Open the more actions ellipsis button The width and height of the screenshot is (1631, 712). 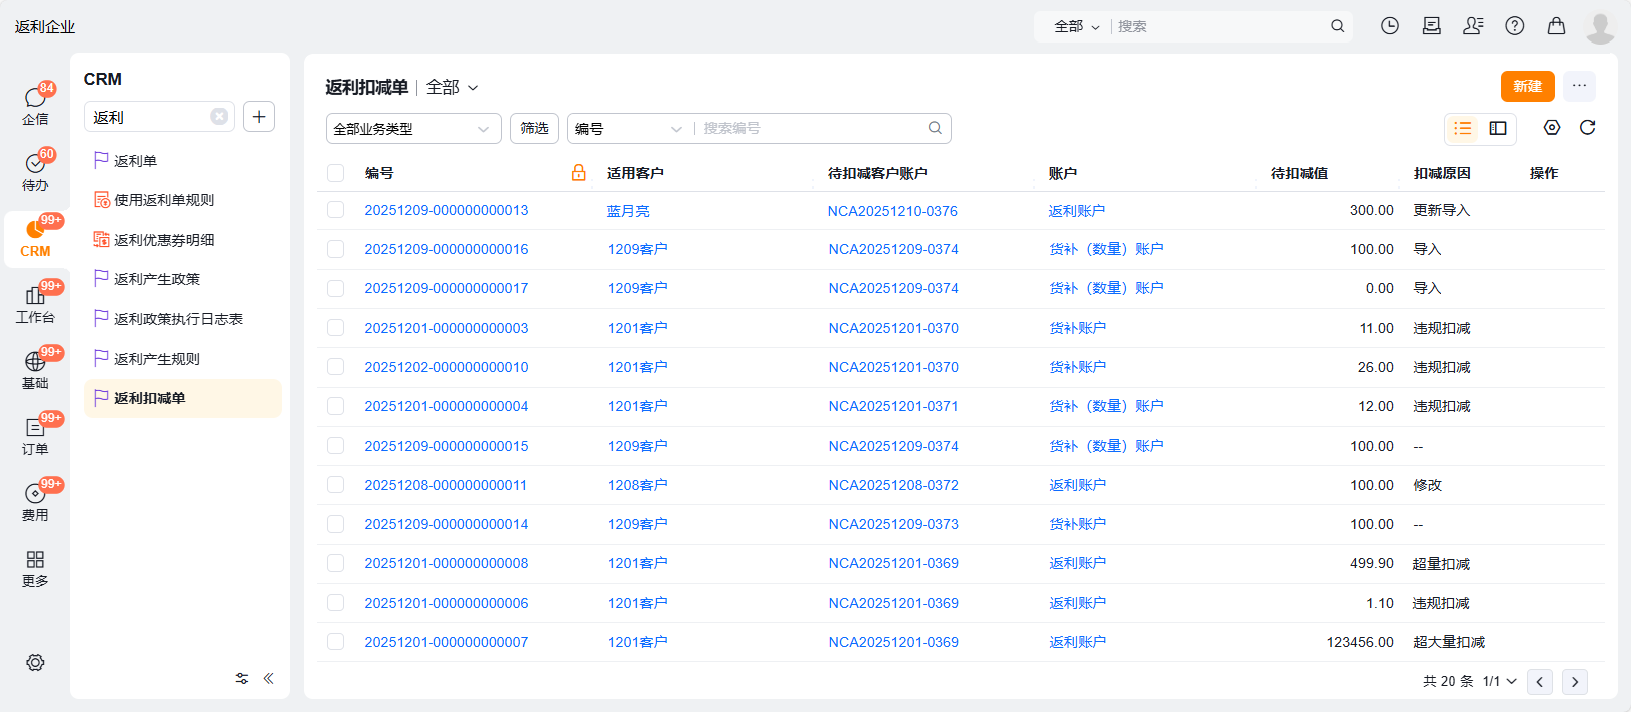(1579, 86)
